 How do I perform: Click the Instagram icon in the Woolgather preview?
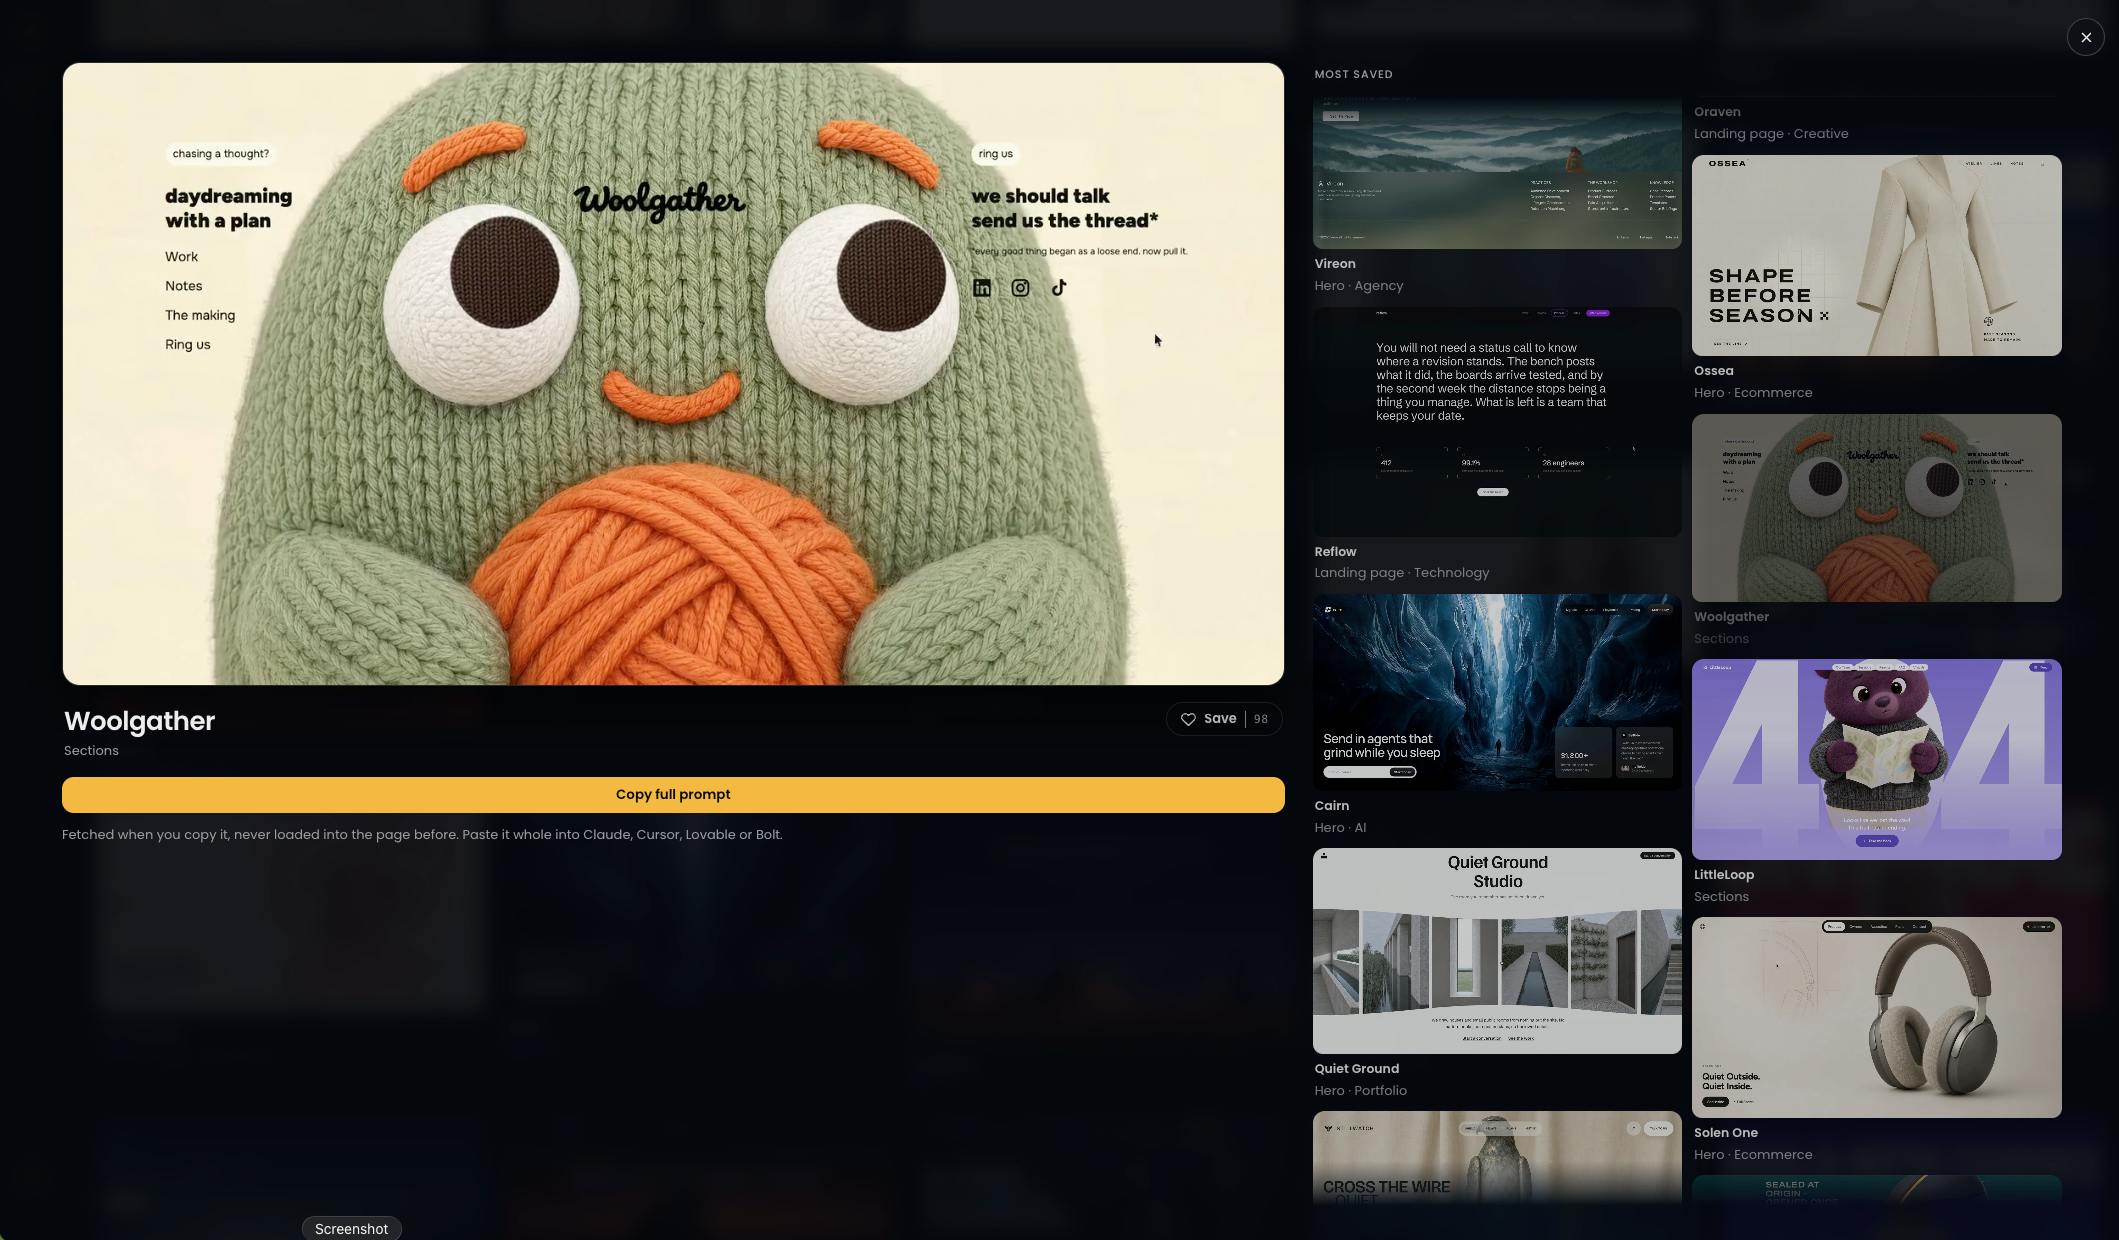[1020, 288]
